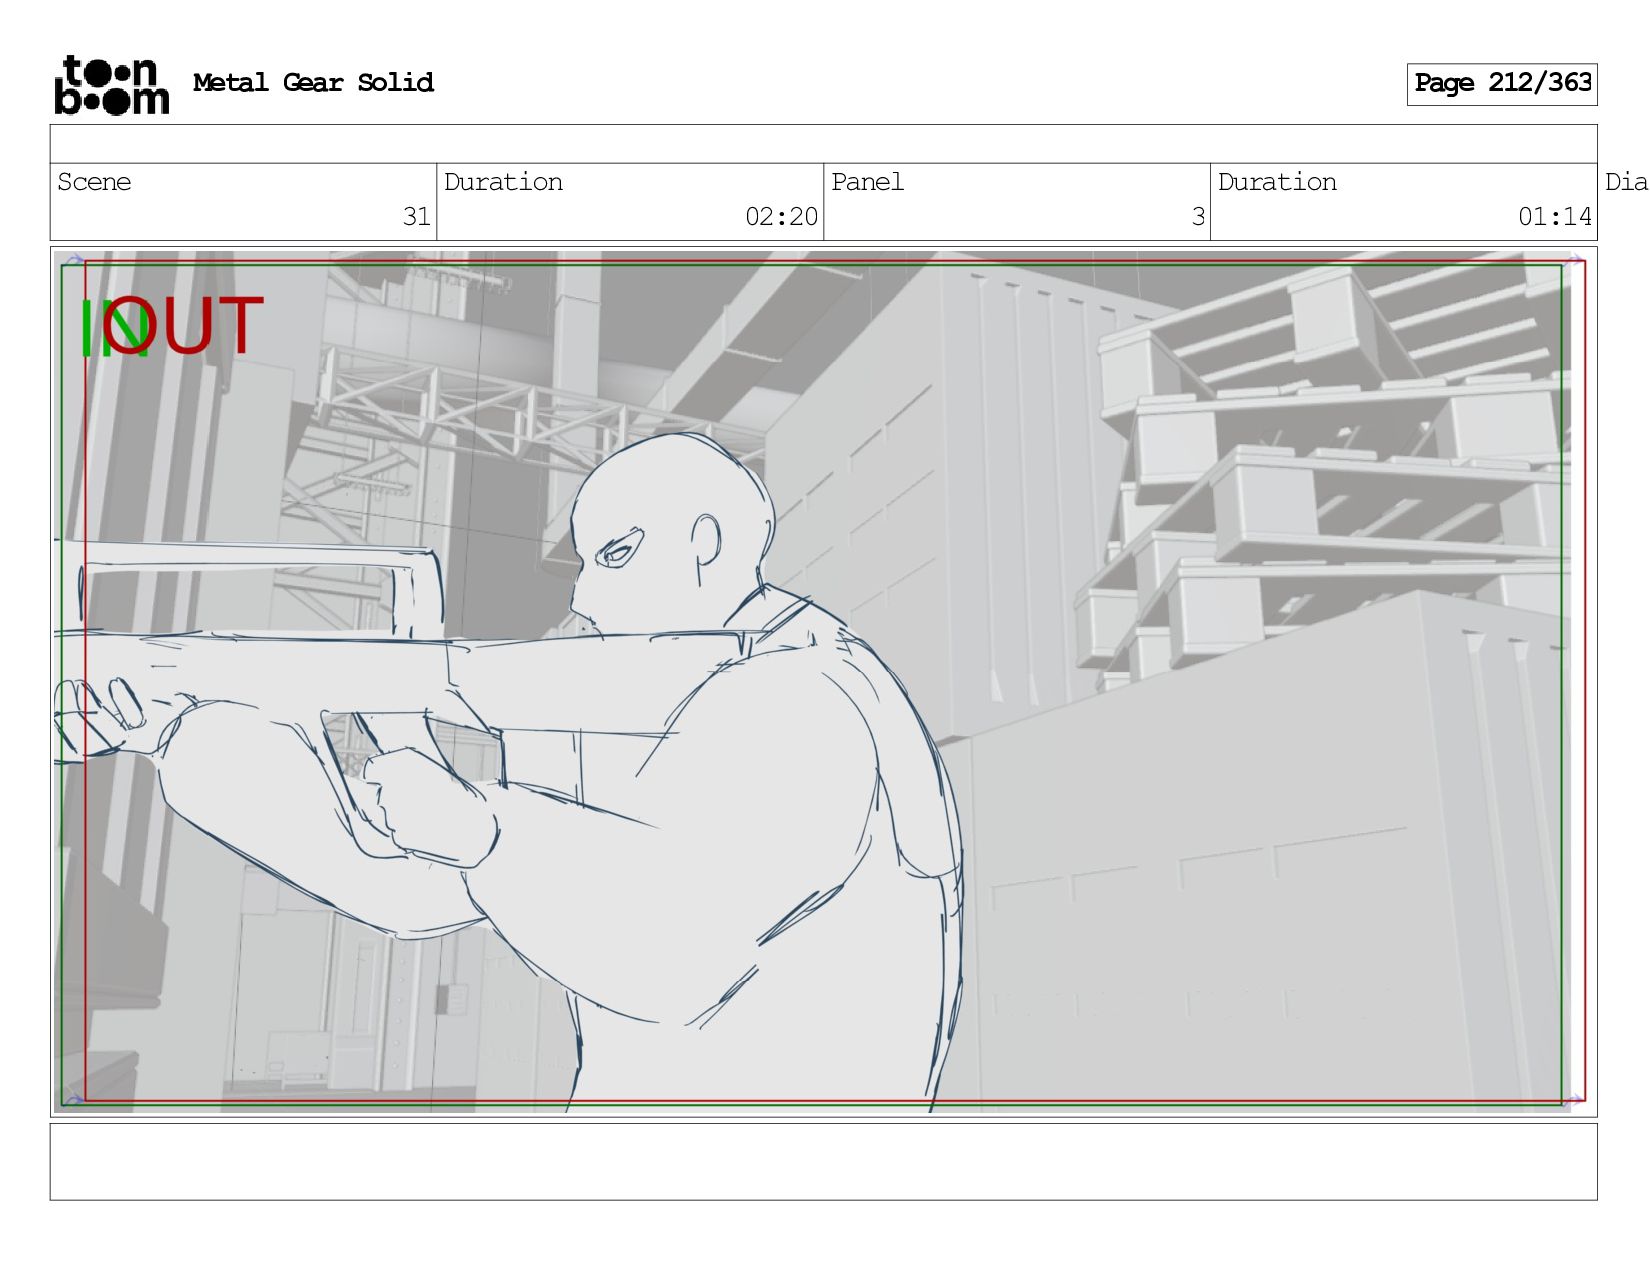
Task: Click the 'Page 212/363' page indicator
Action: 1502,84
